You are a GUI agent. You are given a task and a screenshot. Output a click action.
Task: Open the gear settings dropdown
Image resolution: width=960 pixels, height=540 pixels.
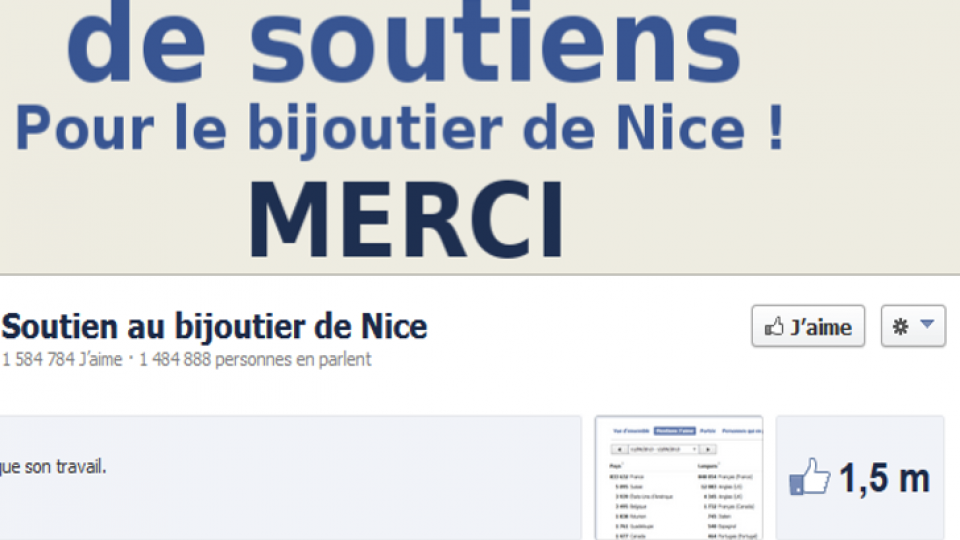click(x=913, y=326)
